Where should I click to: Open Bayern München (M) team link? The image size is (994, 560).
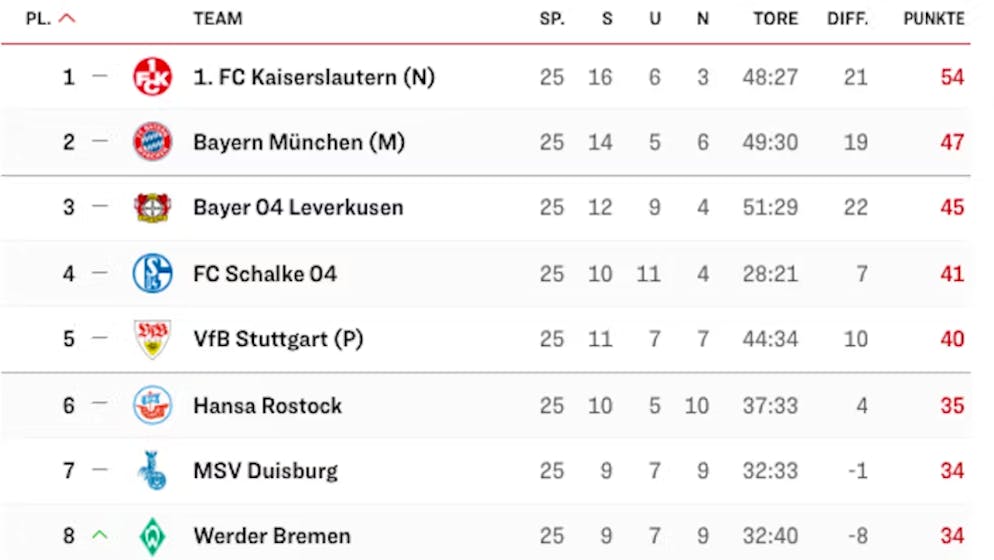(299, 142)
